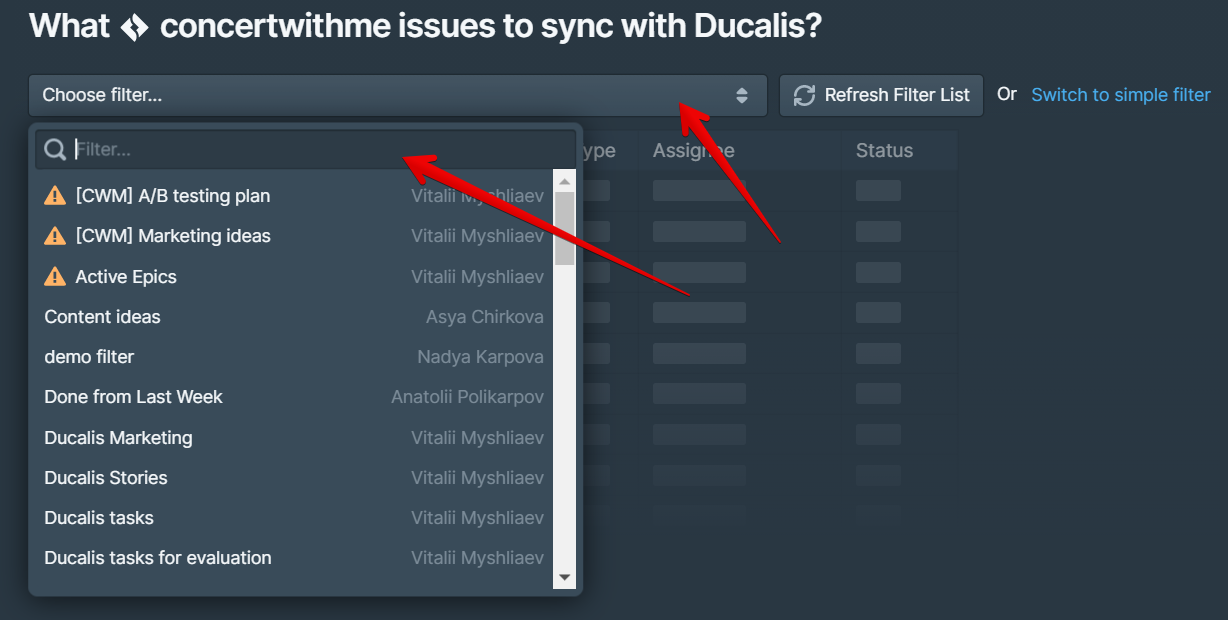Click the search magnifier icon

(55, 150)
